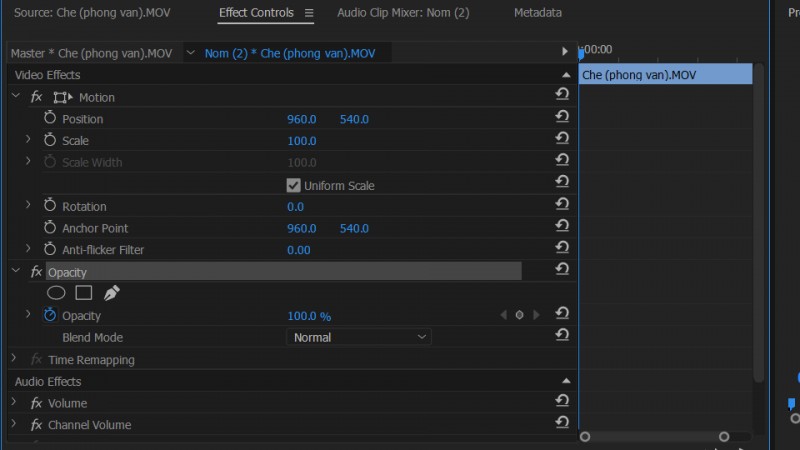This screenshot has width=800, height=450.
Task: Toggle the Channel Volume fx effect
Action: pos(36,424)
